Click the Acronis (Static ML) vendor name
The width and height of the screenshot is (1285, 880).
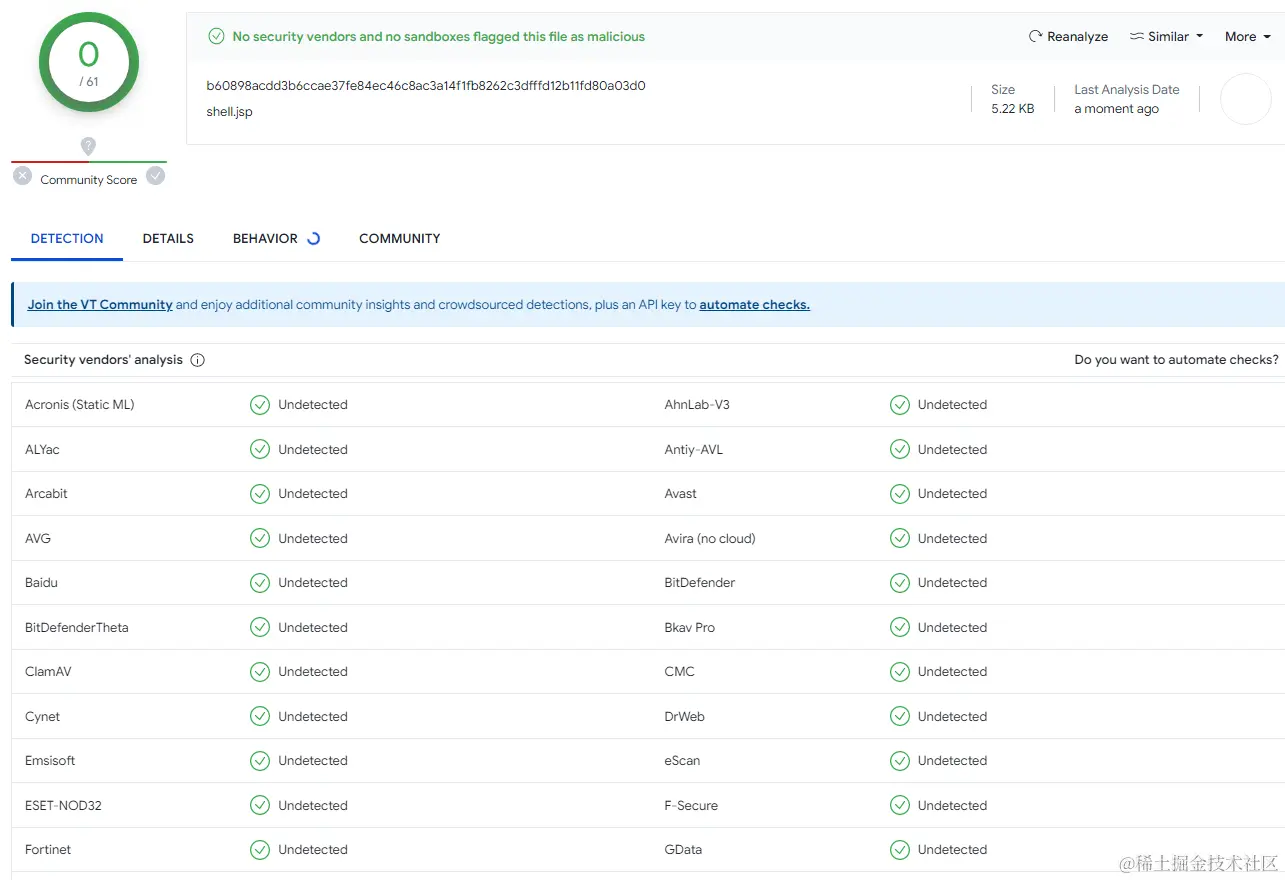click(x=80, y=405)
